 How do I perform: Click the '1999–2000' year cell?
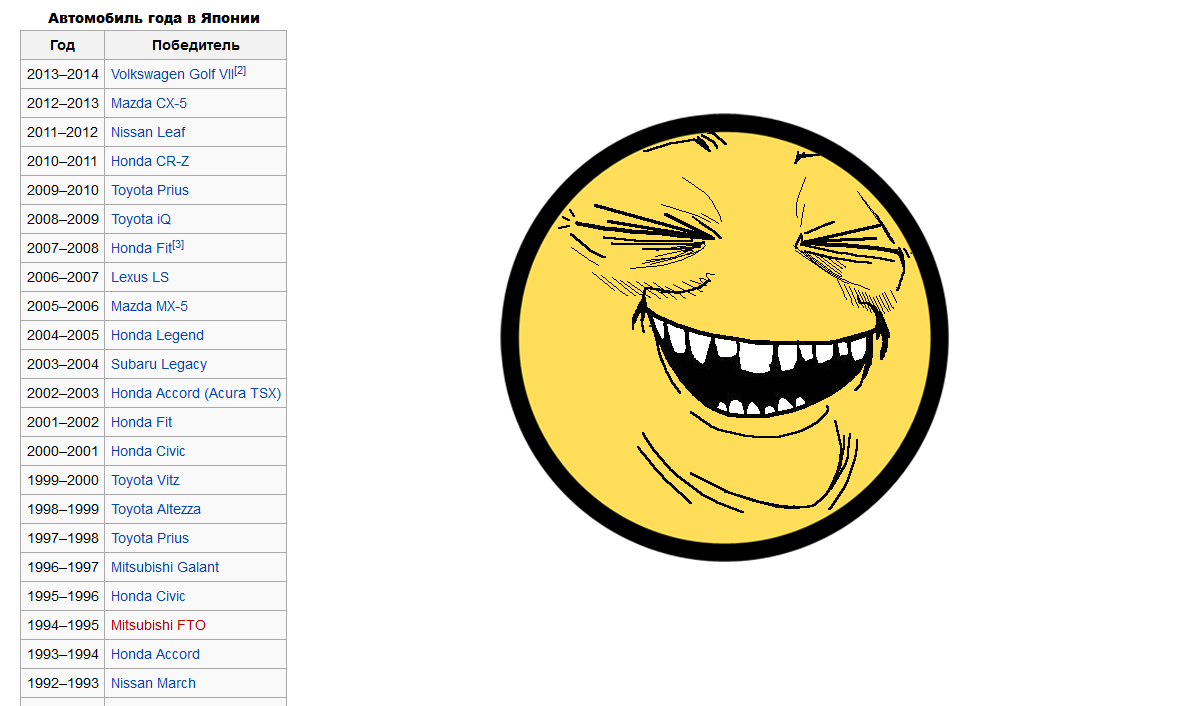pyautogui.click(x=63, y=481)
